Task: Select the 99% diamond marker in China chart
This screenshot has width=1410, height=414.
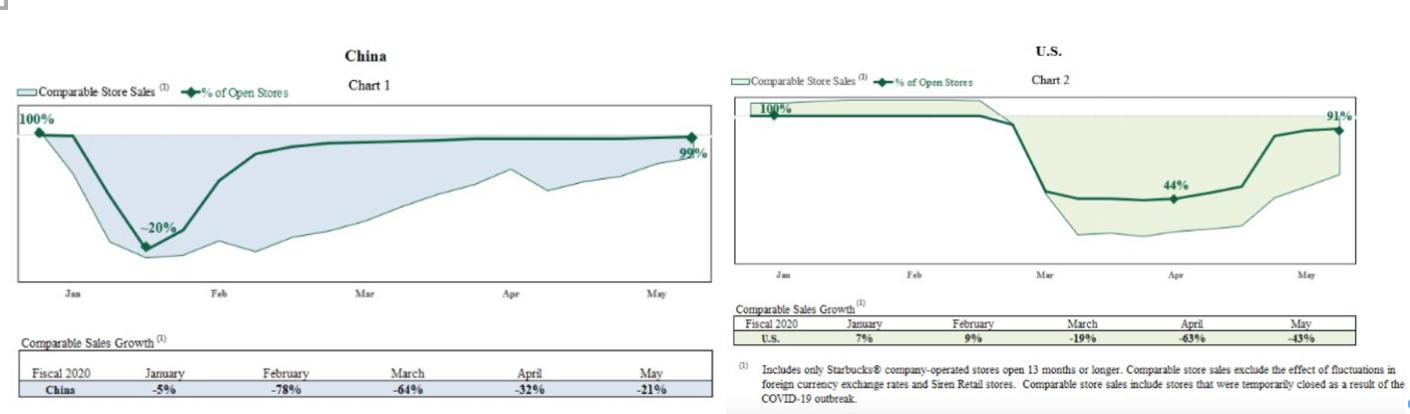Action: tap(691, 138)
